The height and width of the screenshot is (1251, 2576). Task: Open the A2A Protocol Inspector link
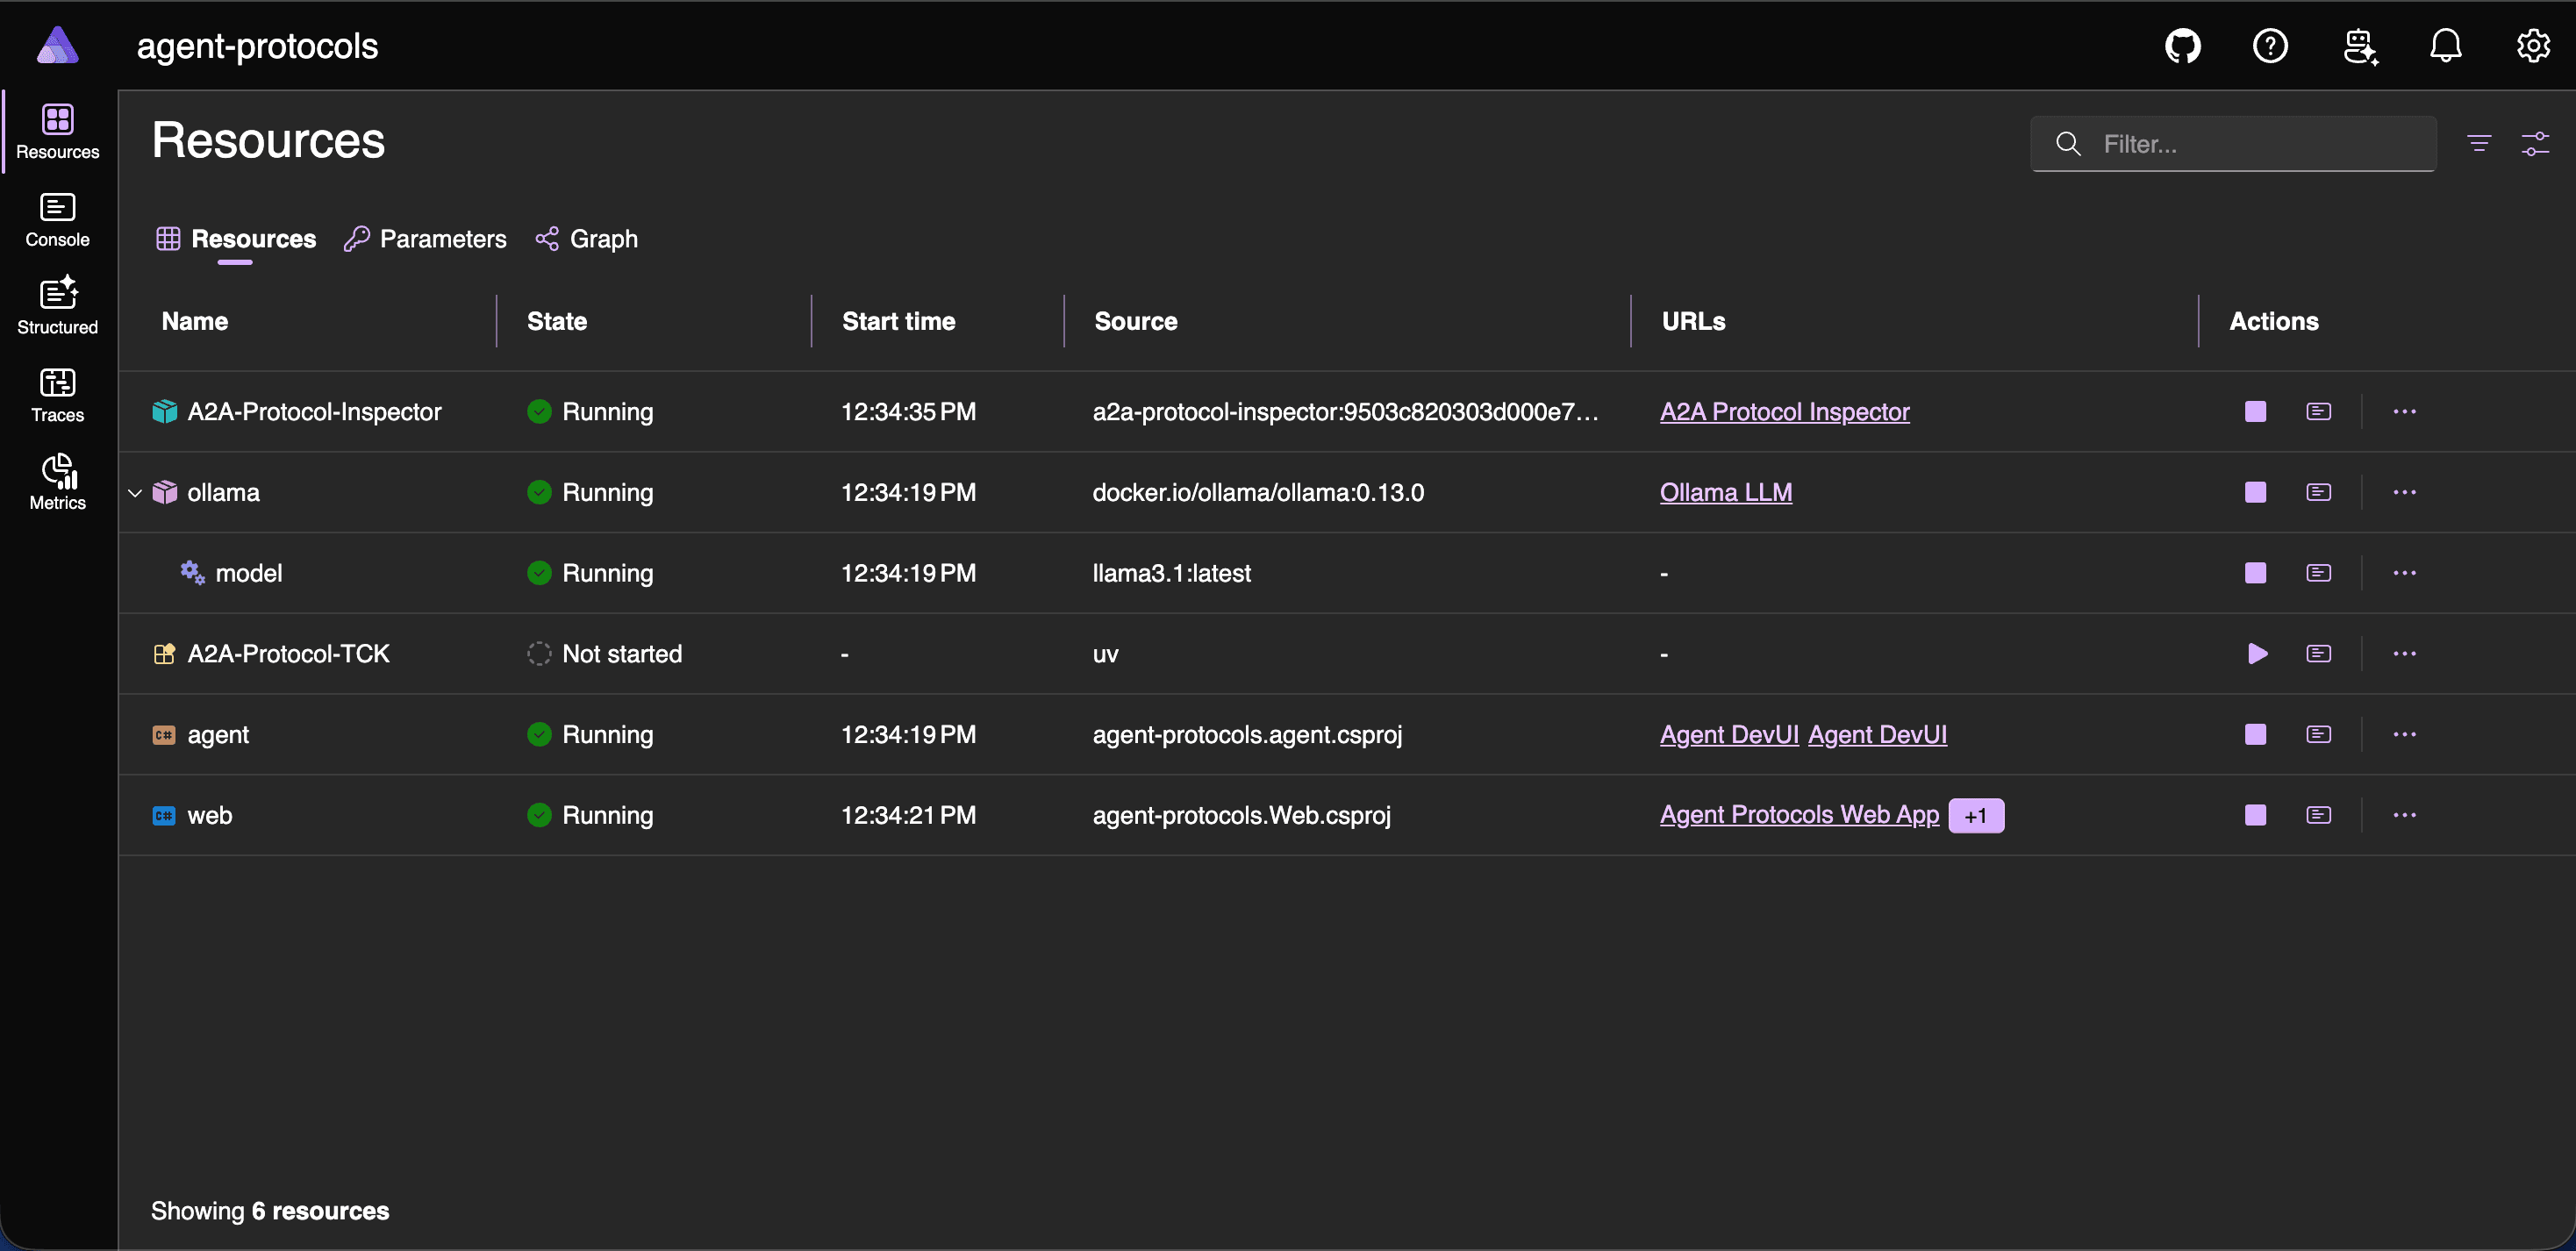click(1784, 412)
